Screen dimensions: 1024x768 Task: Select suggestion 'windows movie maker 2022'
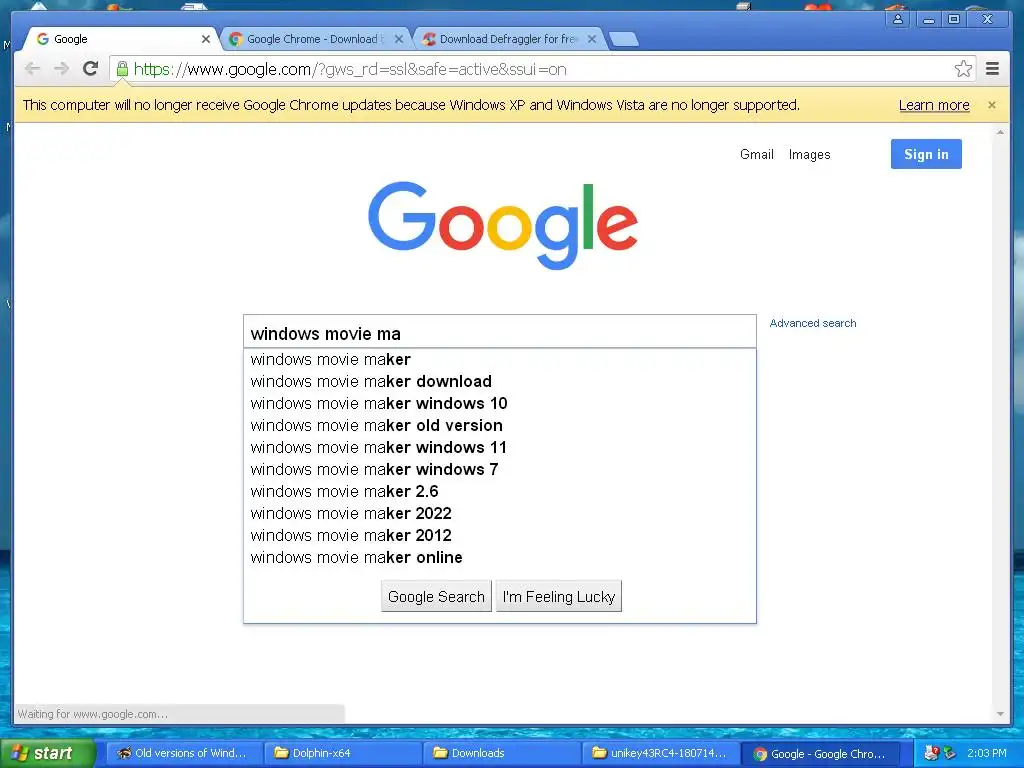[x=500, y=513]
